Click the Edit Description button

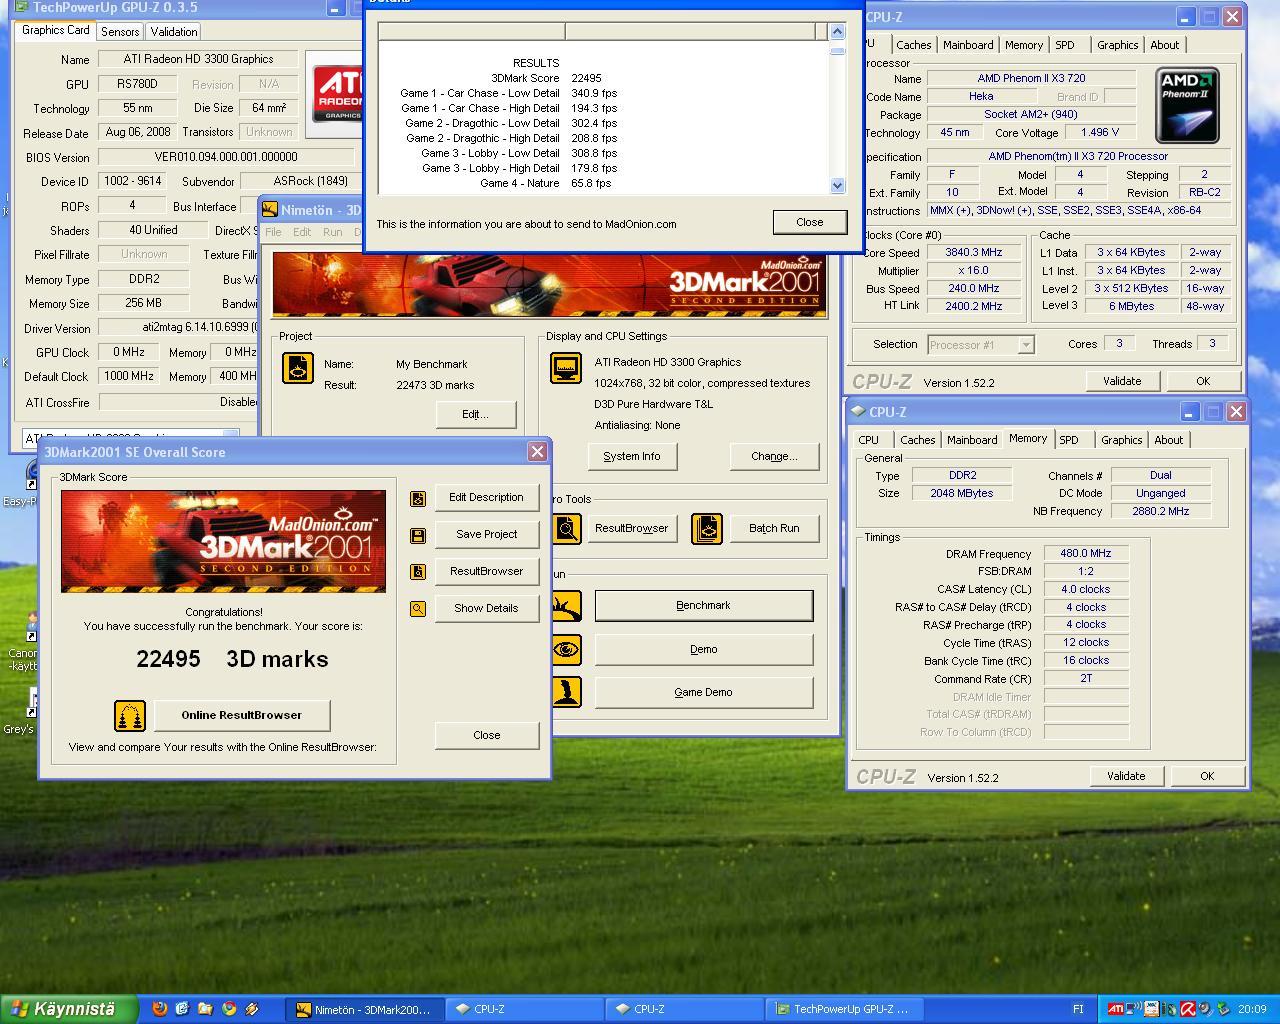(x=486, y=497)
